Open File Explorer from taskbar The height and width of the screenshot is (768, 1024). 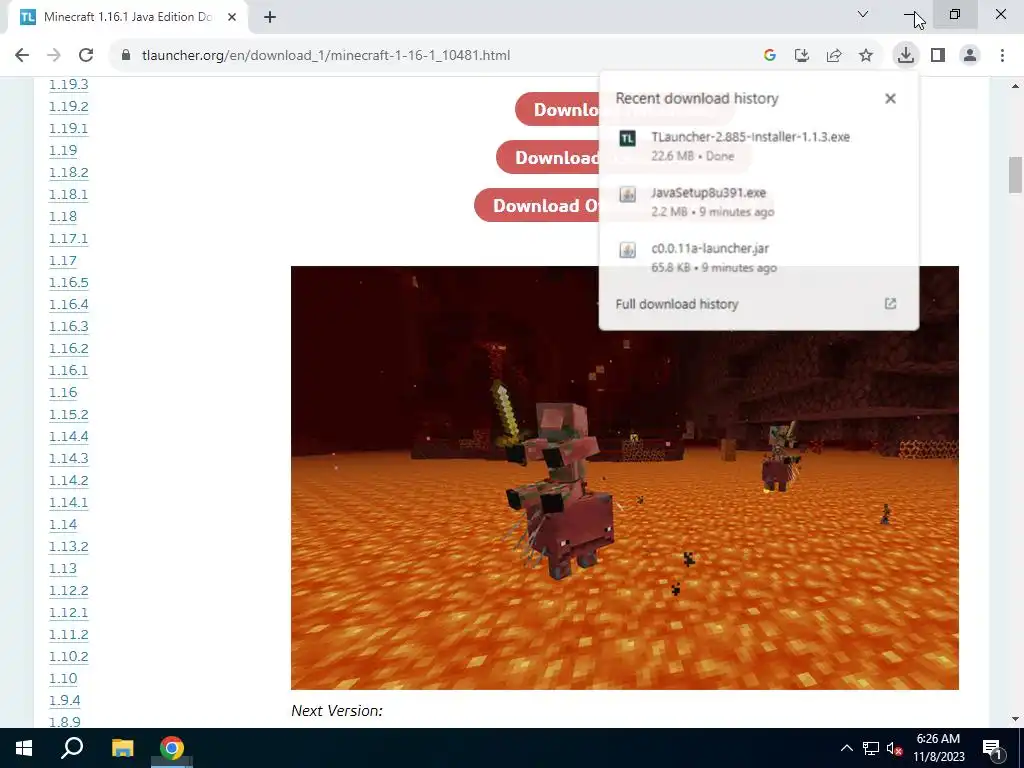pos(122,748)
